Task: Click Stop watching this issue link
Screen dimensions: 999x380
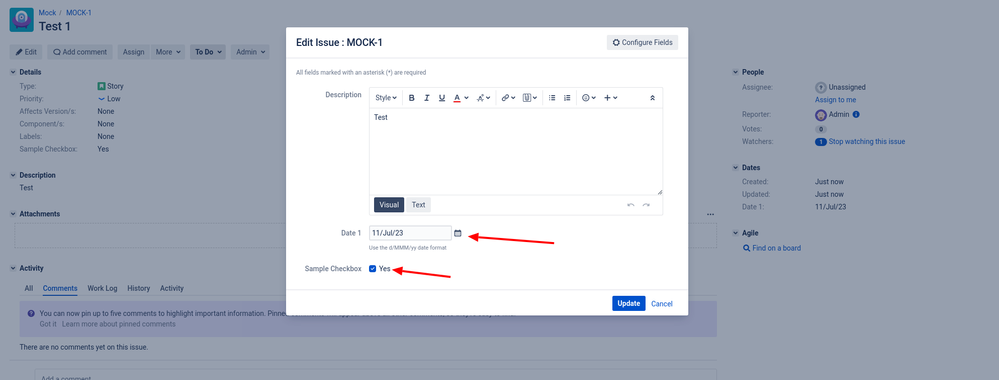Action: click(866, 142)
